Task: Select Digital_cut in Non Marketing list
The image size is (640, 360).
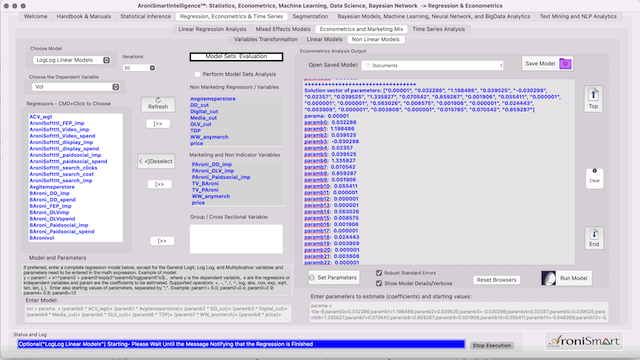Action: pos(204,111)
